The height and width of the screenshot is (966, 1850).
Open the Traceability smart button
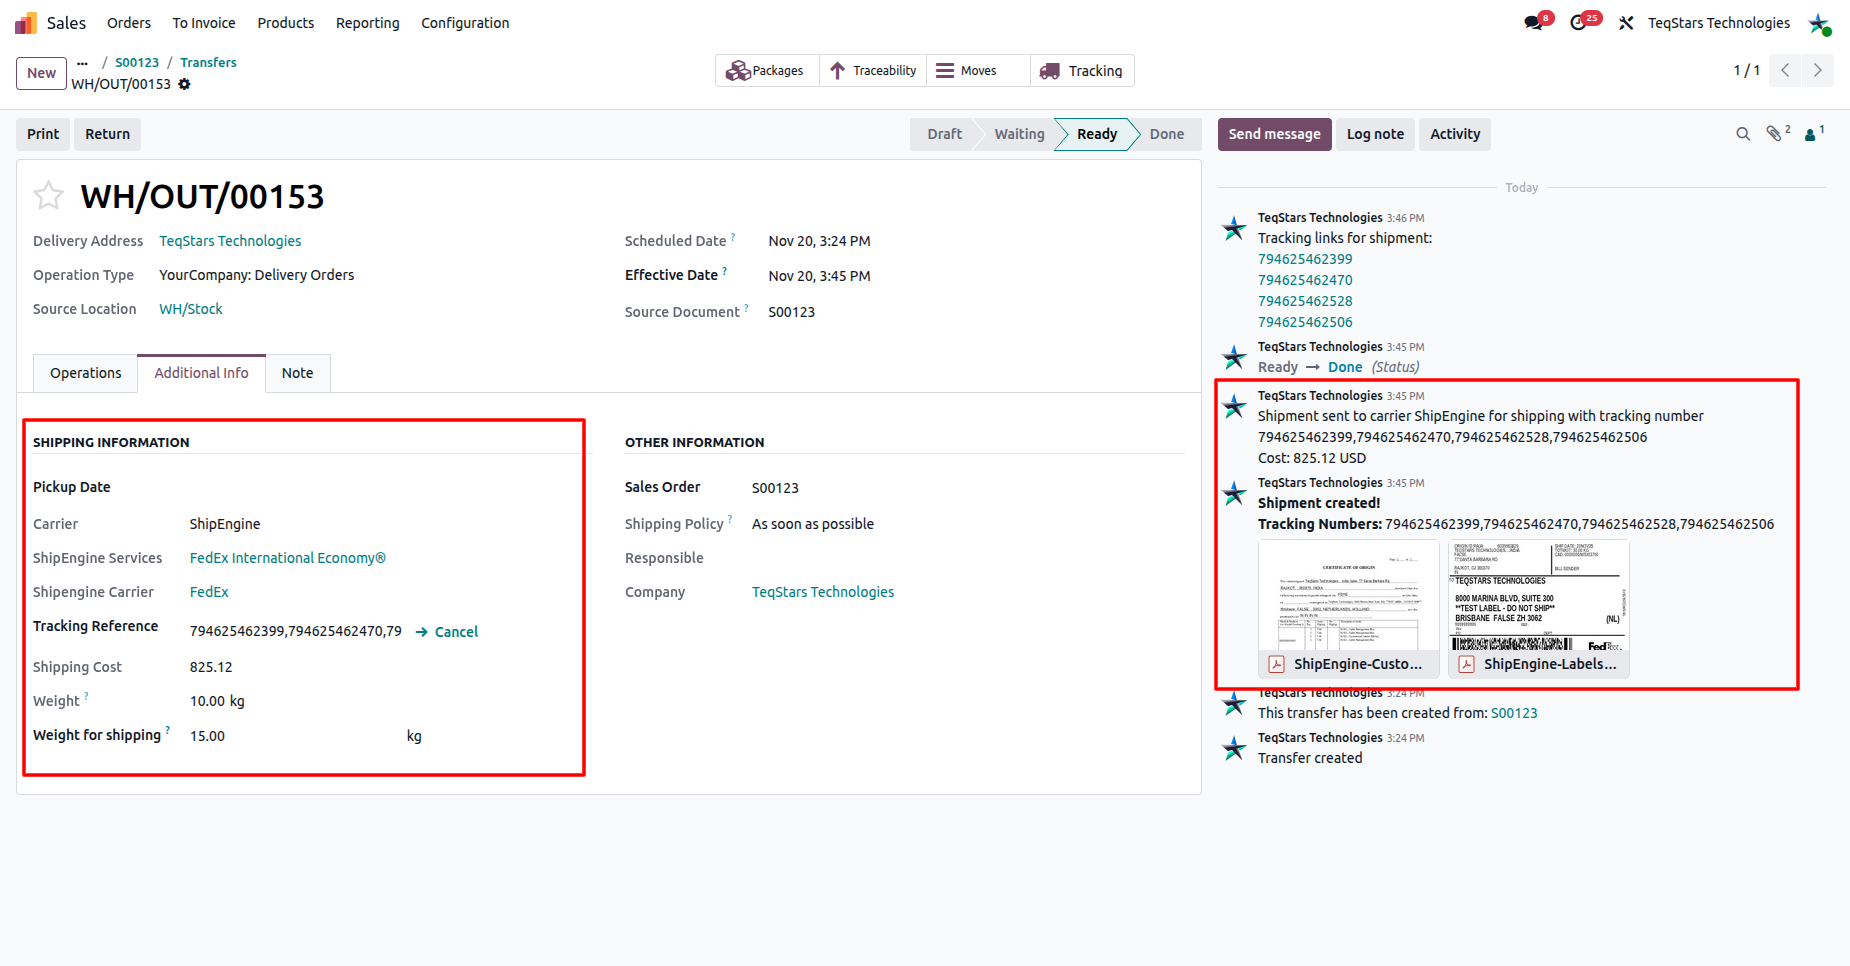tap(873, 71)
